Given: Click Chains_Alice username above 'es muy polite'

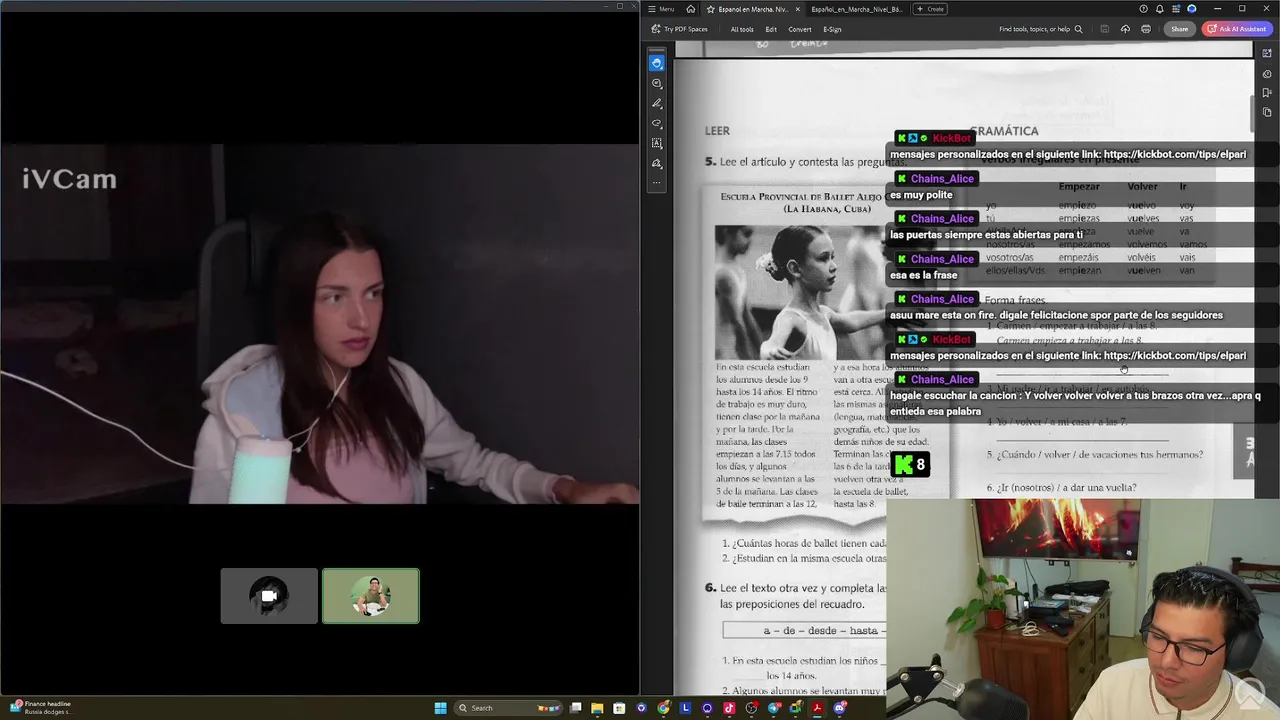Looking at the screenshot, I should pos(942,178).
